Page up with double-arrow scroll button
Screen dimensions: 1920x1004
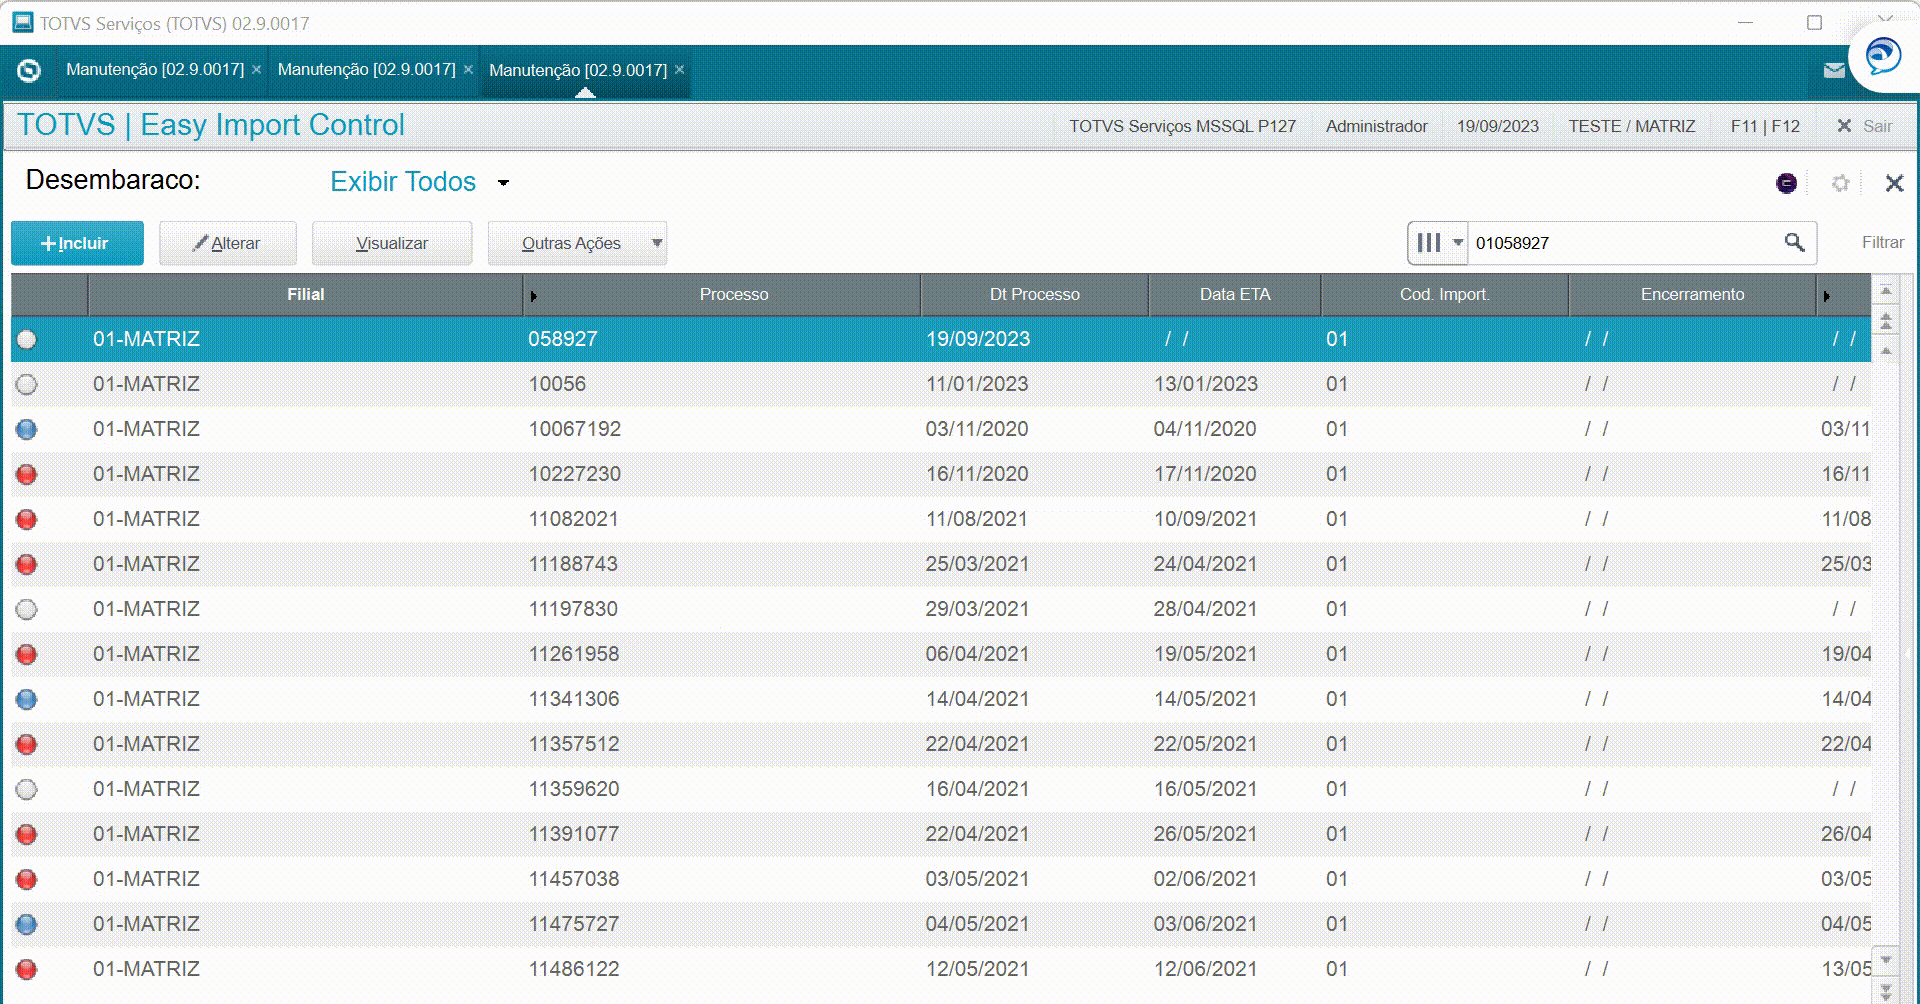click(1886, 321)
